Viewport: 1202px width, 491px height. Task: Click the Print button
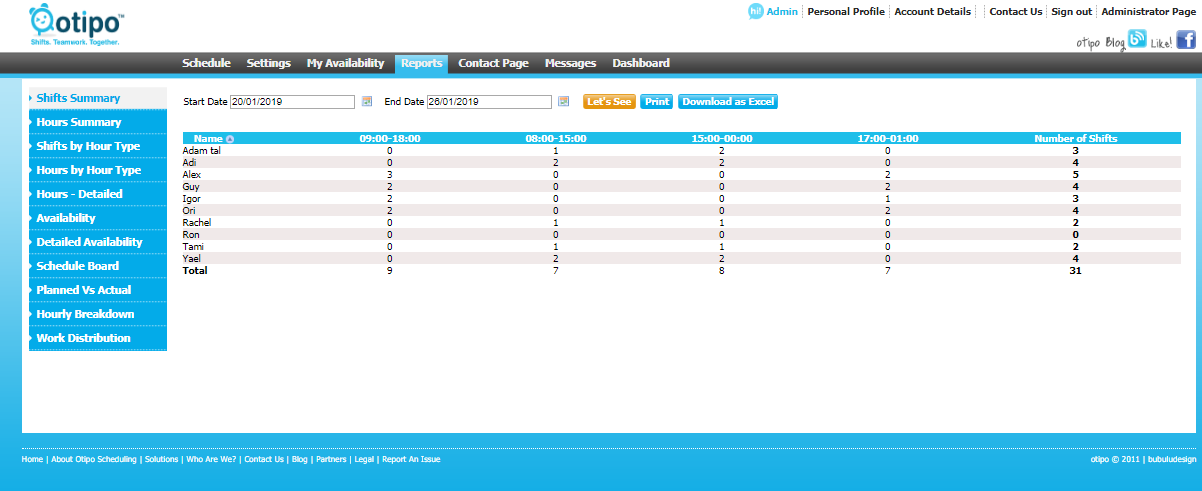656,102
